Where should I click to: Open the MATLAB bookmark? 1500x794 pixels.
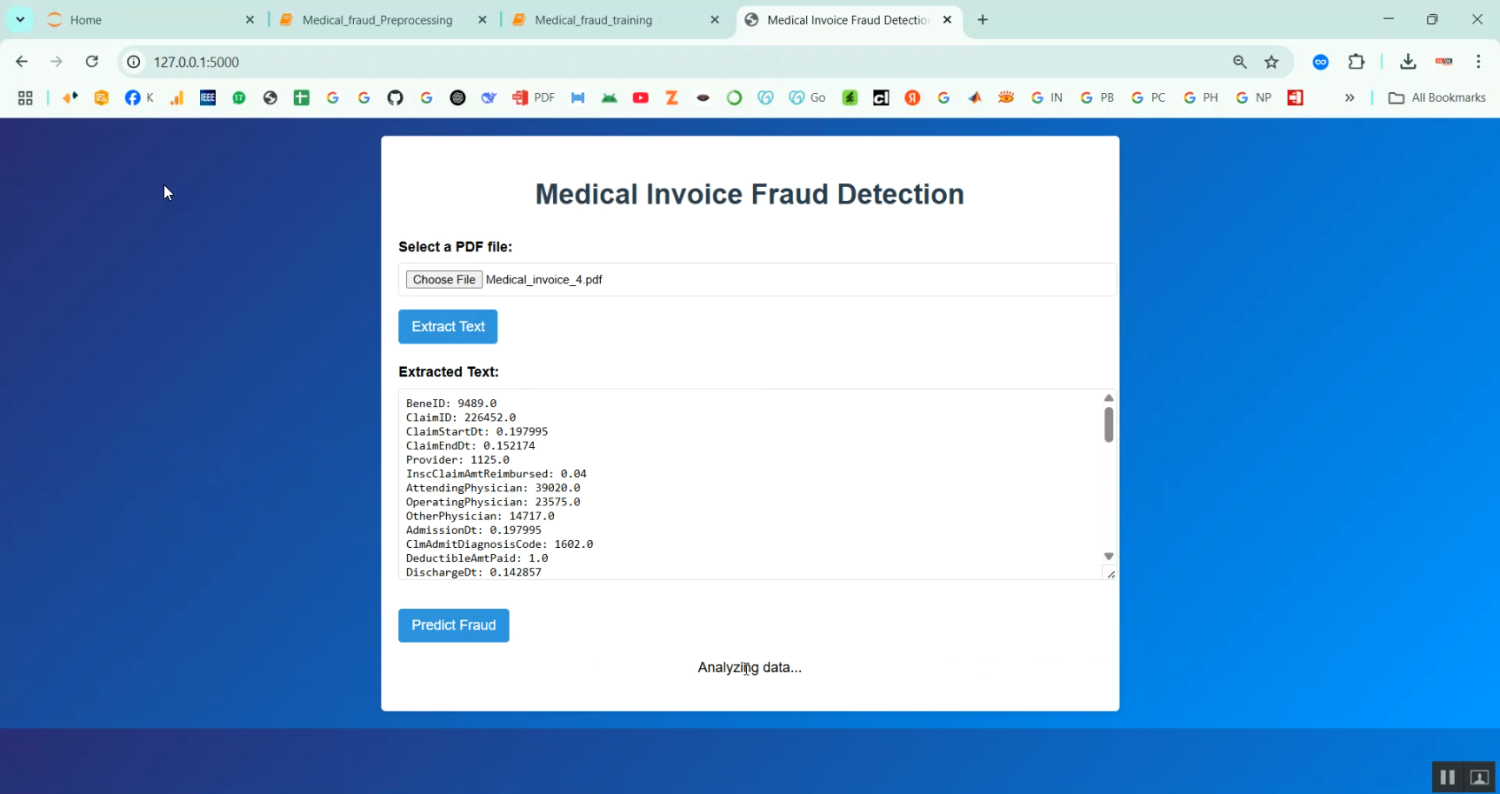click(x=975, y=98)
